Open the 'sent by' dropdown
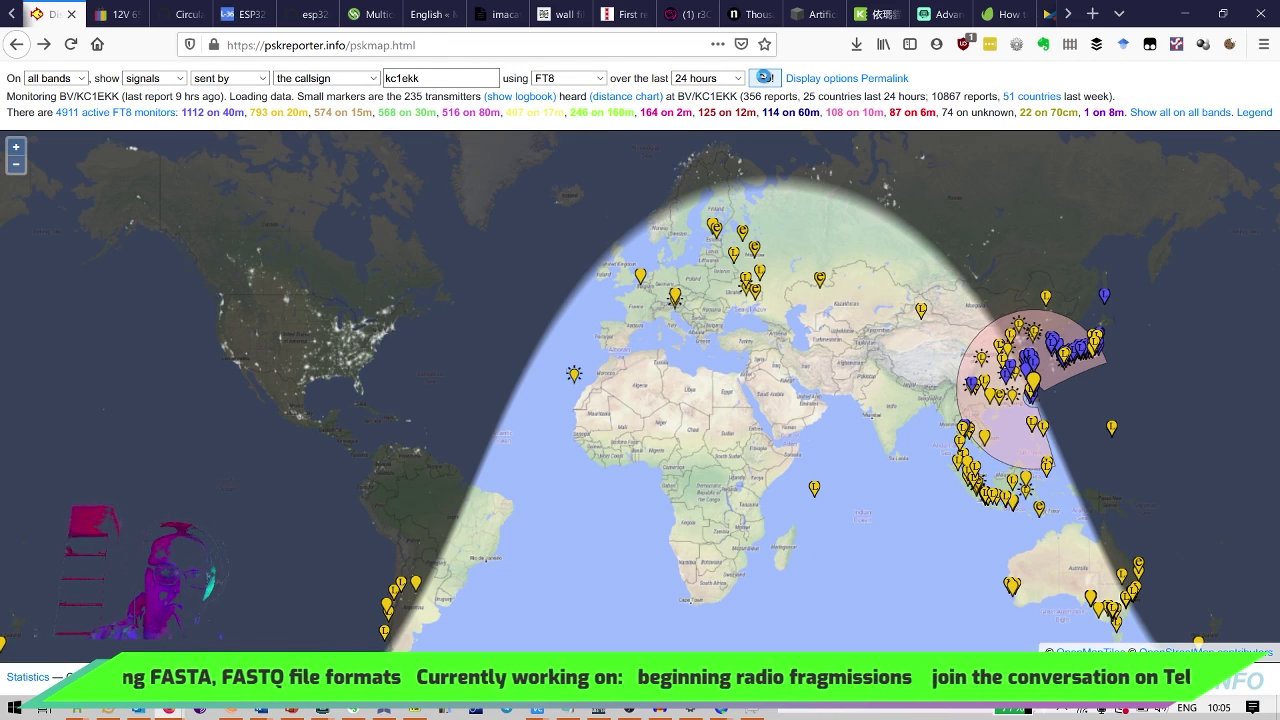1280x720 pixels. click(x=230, y=78)
